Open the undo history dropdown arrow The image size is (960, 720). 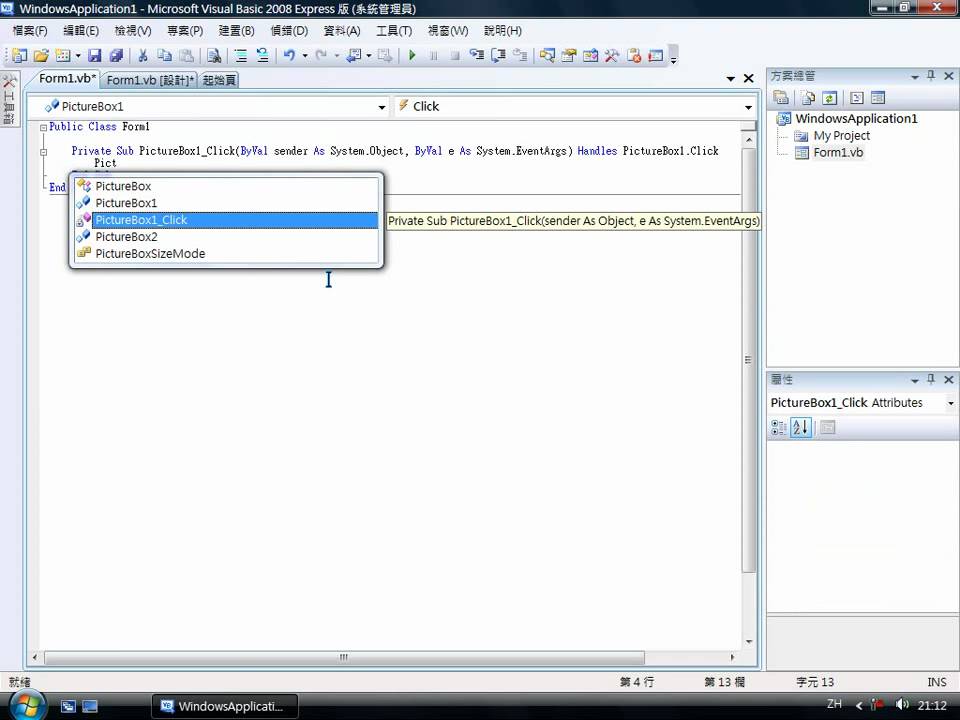coord(305,56)
